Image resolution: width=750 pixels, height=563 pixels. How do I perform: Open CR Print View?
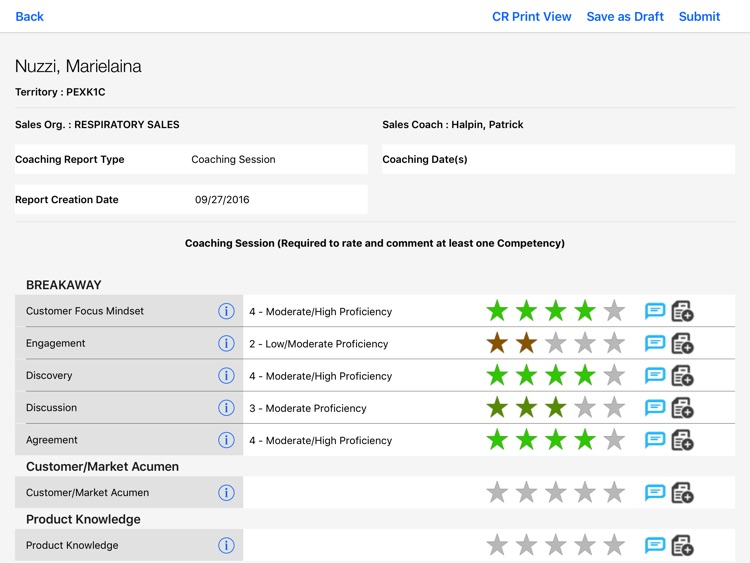click(531, 17)
